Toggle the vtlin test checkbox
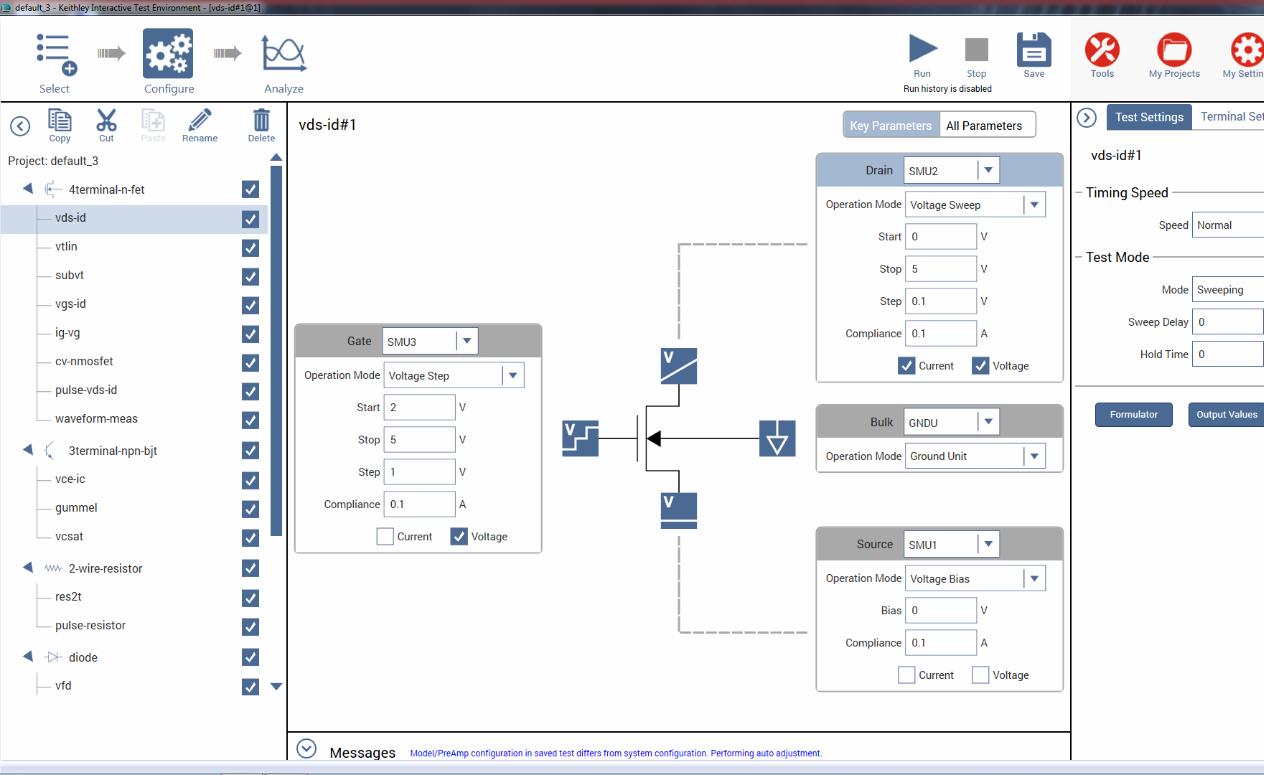This screenshot has width=1264, height=775. tap(250, 247)
